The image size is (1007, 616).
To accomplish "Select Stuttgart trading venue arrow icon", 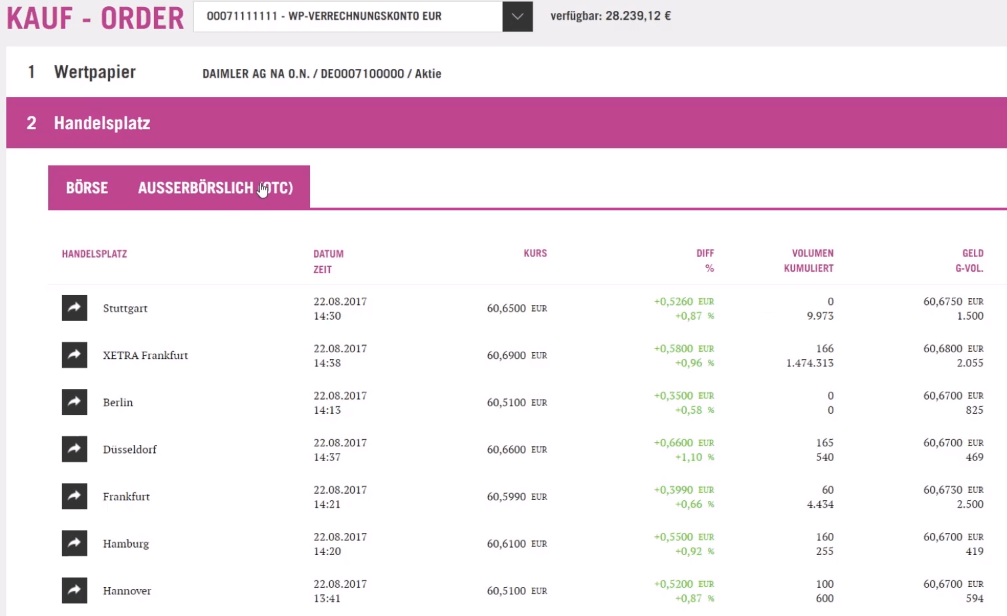I will (x=74, y=308).
